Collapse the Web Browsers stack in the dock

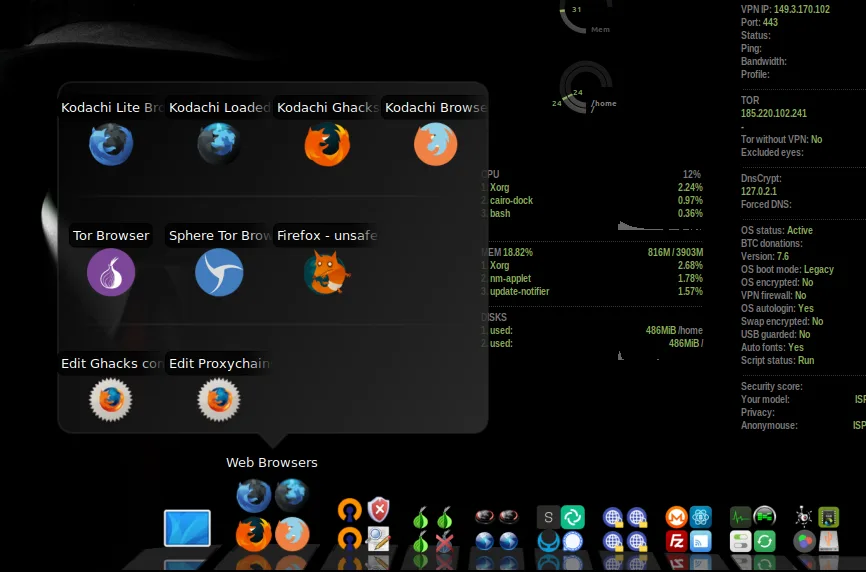[272, 515]
